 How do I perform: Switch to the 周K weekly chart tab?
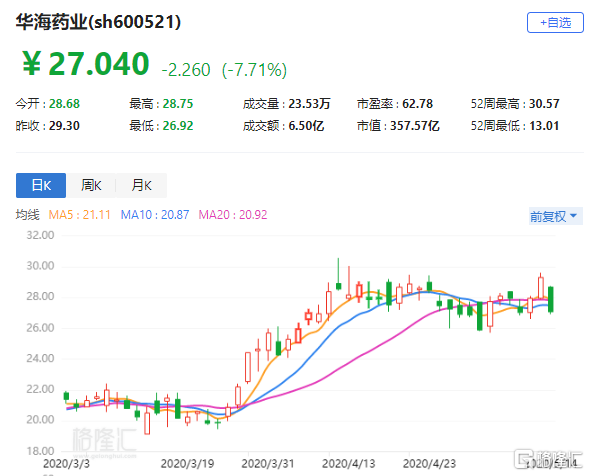click(91, 185)
